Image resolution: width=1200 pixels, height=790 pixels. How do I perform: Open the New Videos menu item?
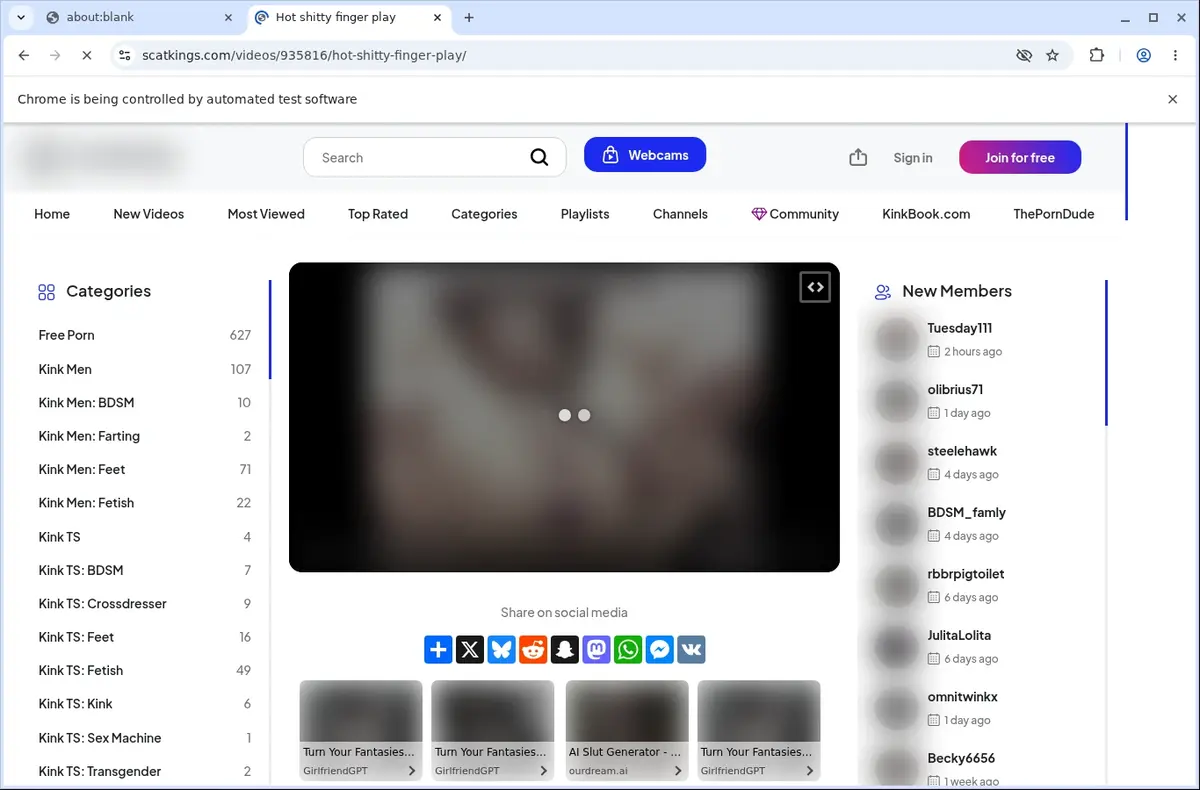pyautogui.click(x=149, y=214)
